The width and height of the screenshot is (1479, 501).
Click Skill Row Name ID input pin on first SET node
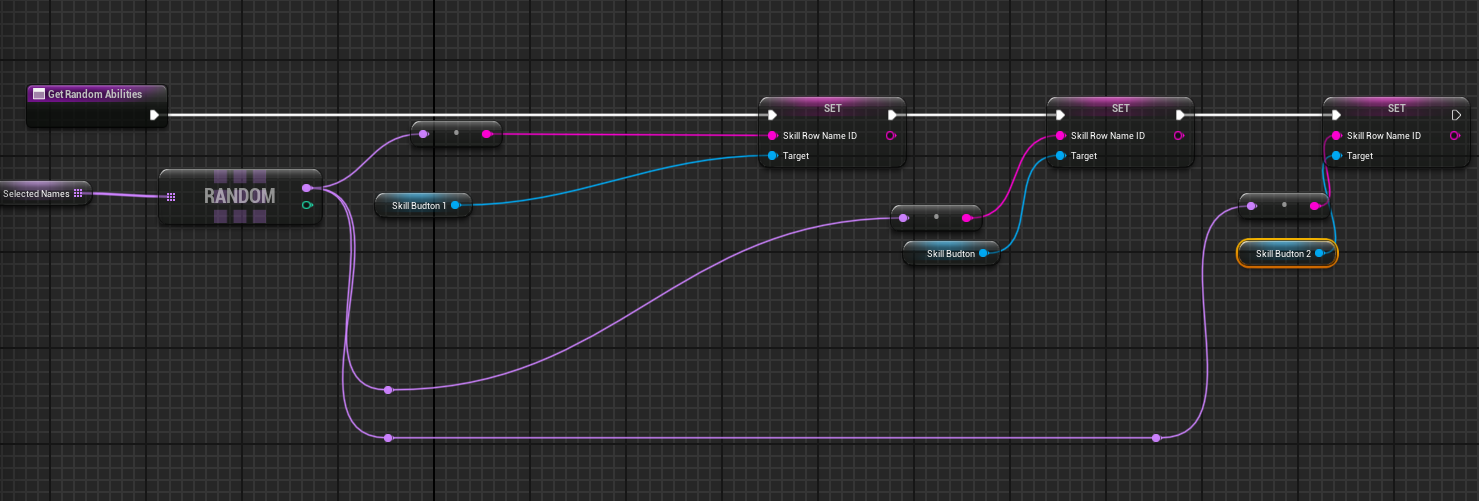(772, 135)
